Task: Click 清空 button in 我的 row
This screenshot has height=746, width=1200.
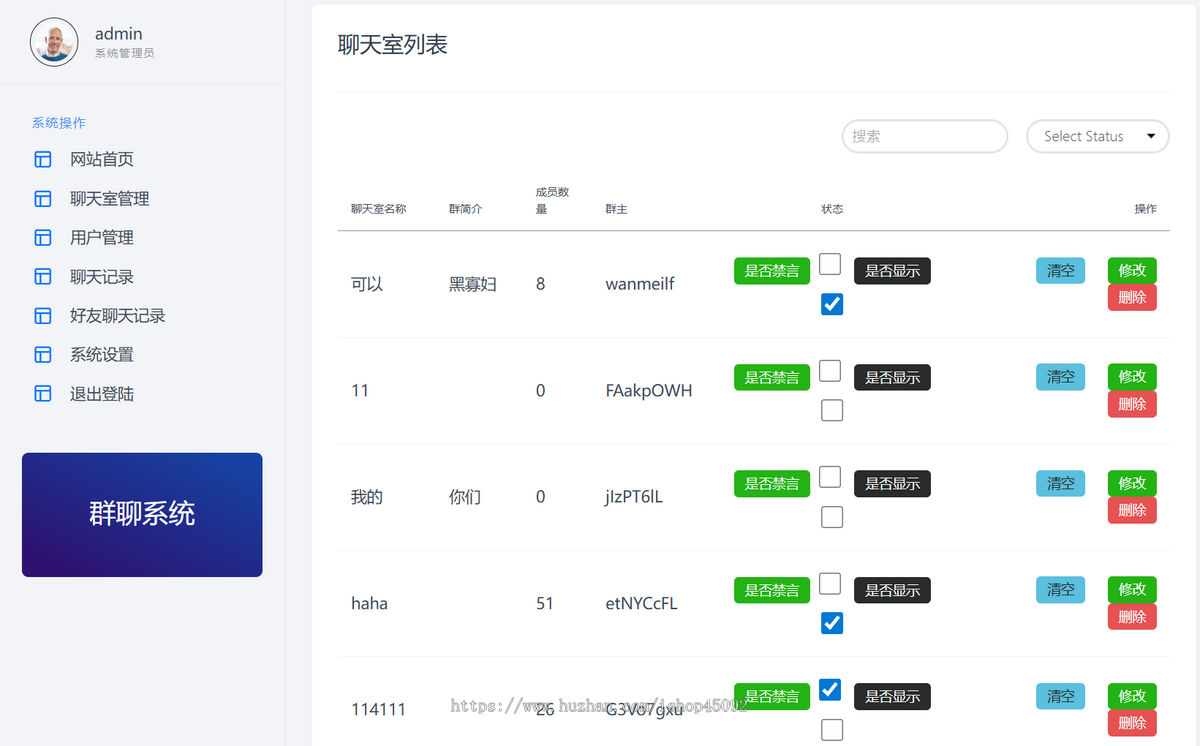Action: click(x=1060, y=484)
